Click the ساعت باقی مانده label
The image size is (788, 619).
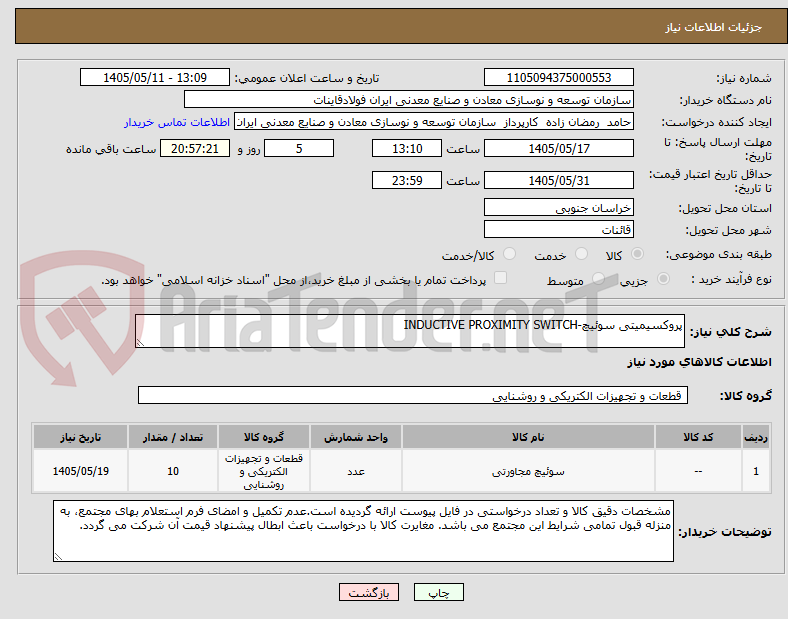point(111,149)
